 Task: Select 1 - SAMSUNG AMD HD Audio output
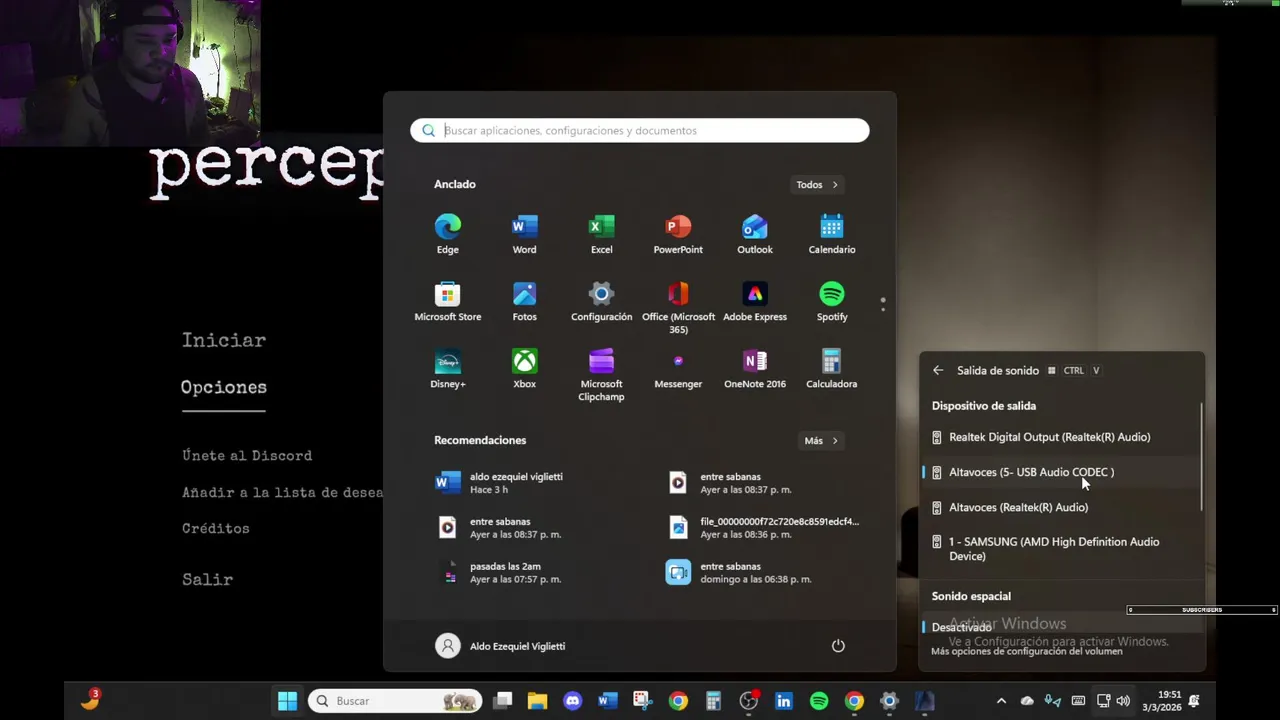[x=1060, y=549]
